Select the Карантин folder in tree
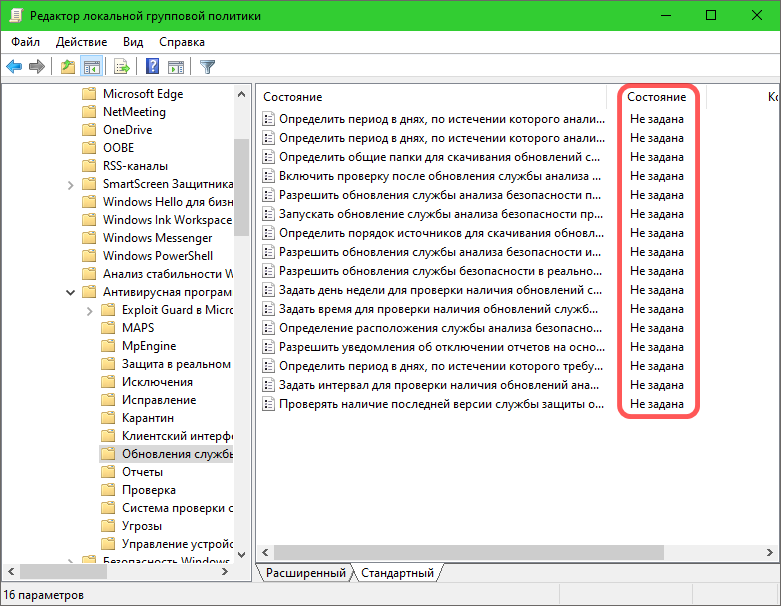This screenshot has height=606, width=781. [147, 418]
